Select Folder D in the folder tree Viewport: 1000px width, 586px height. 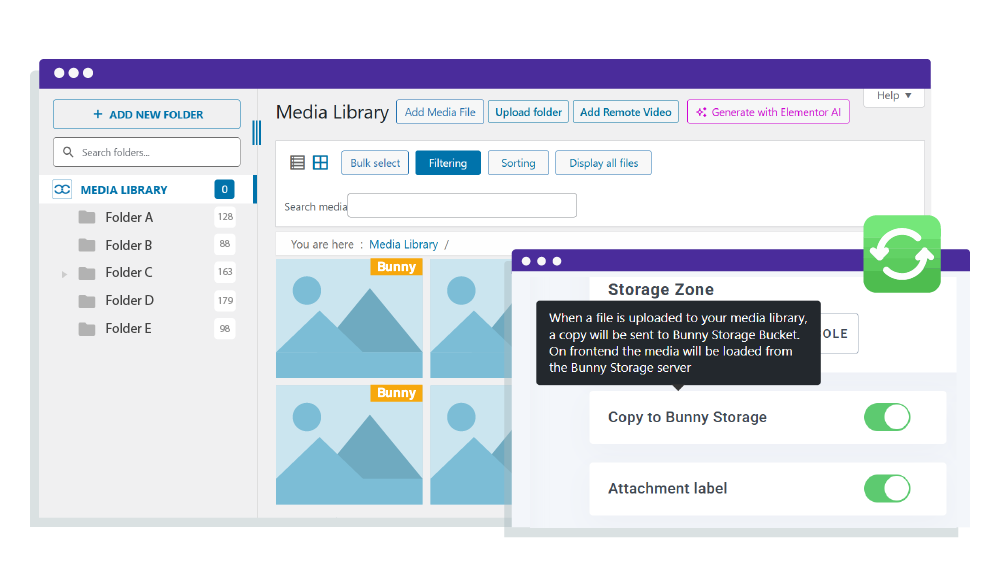tap(129, 300)
